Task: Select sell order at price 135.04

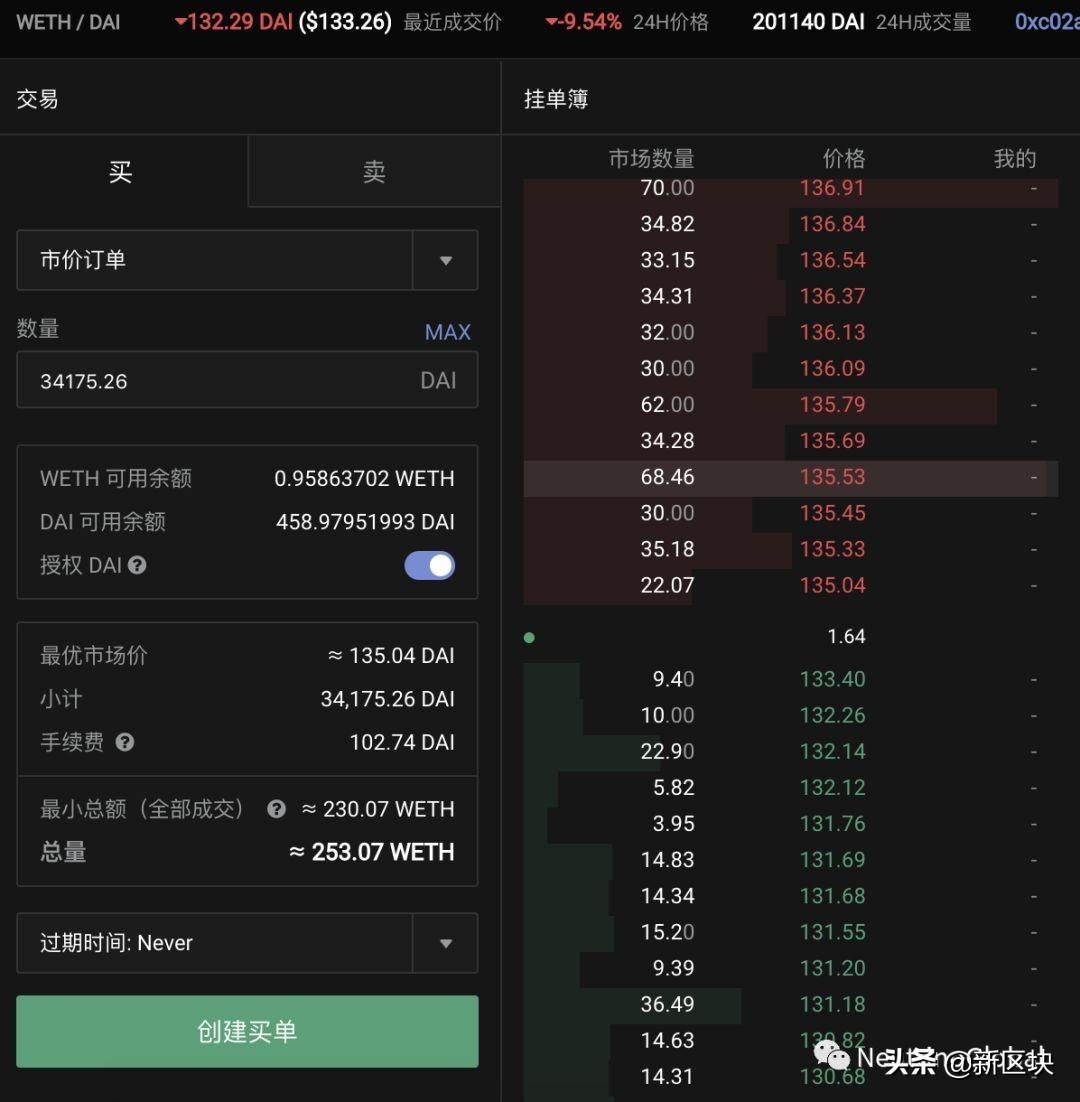Action: [x=791, y=585]
